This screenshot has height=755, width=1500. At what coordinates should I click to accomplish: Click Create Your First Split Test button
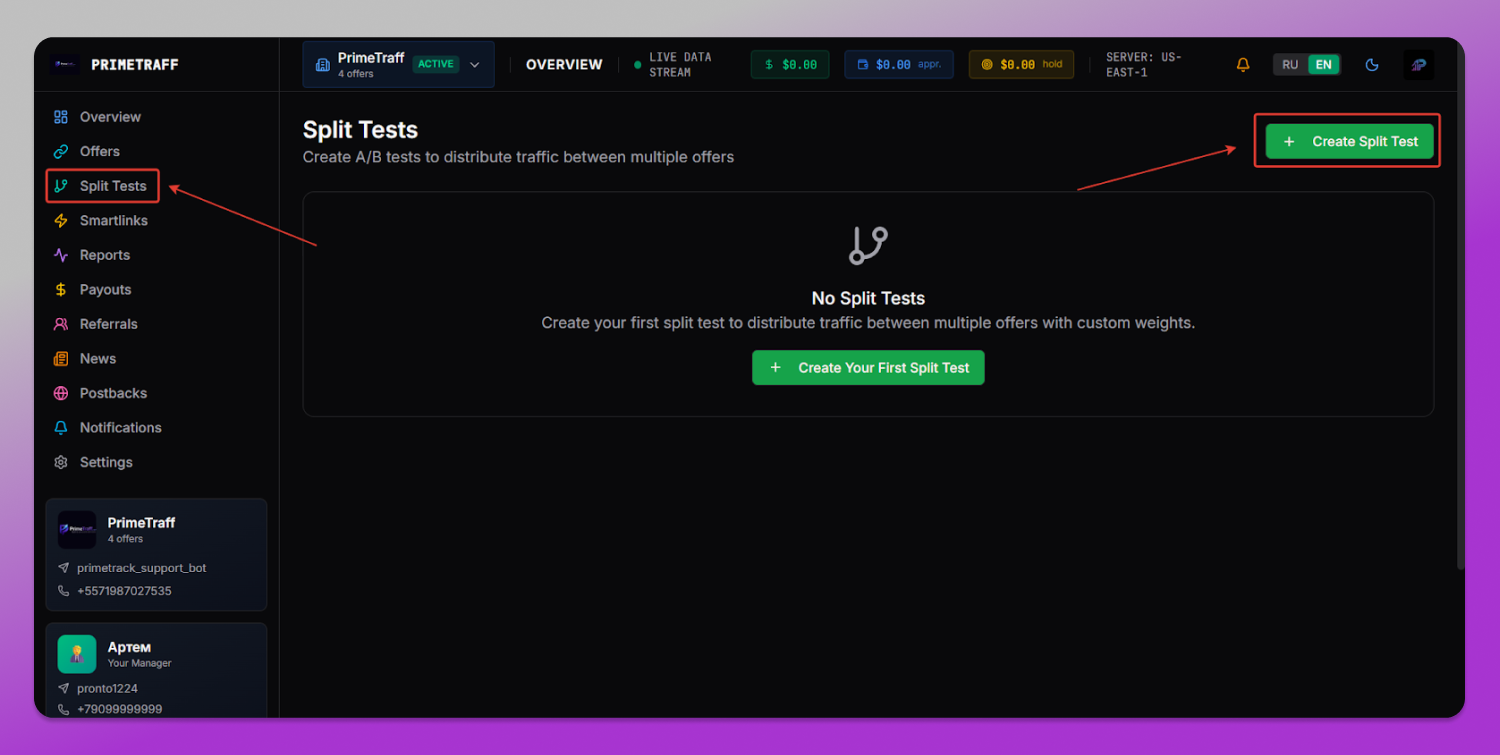coord(868,367)
